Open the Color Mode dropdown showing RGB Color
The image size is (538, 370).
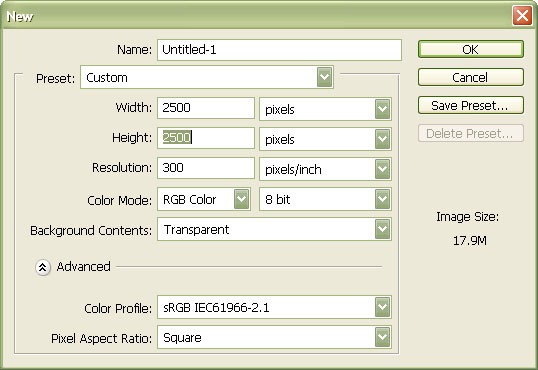pyautogui.click(x=204, y=199)
